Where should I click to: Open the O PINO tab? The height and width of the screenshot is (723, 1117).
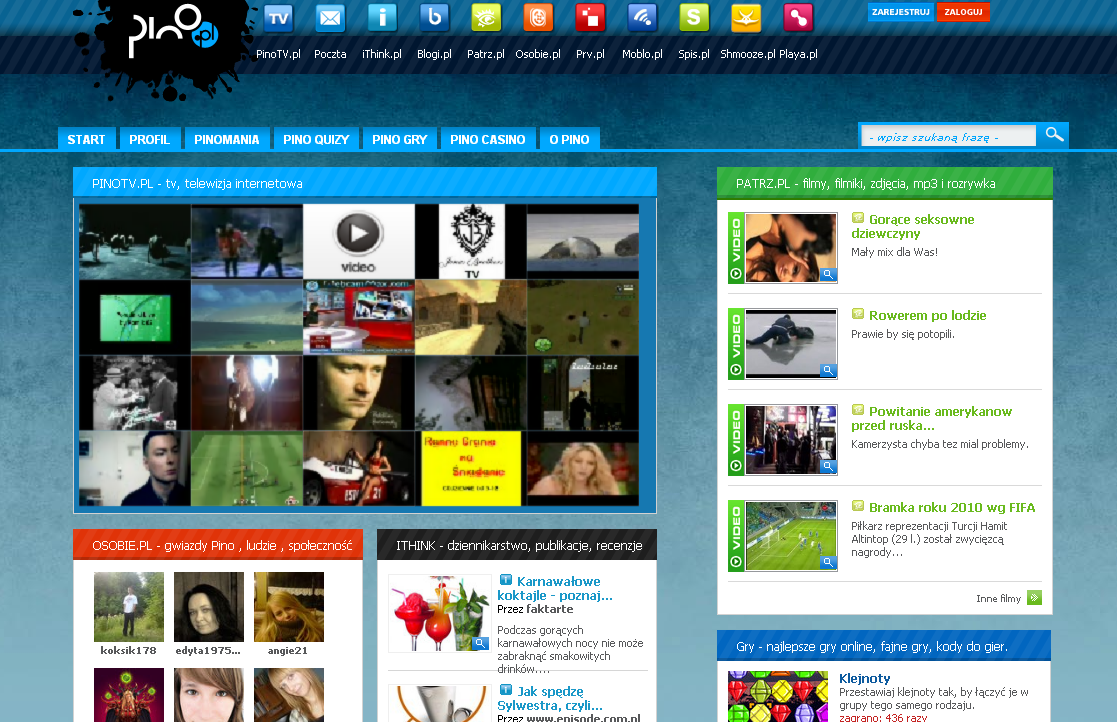point(569,140)
